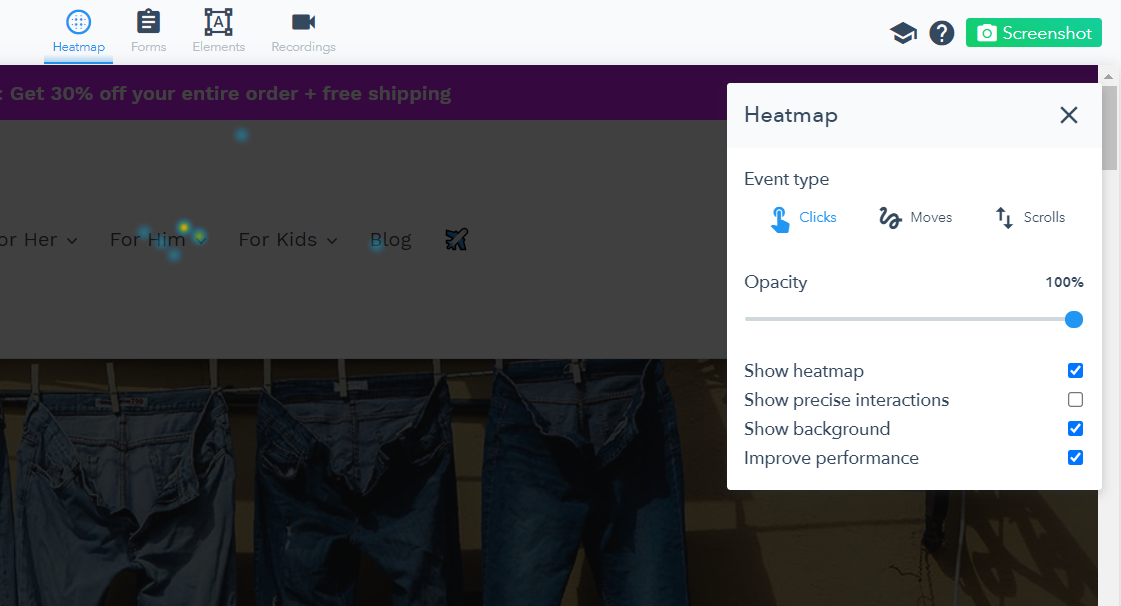Image resolution: width=1121 pixels, height=606 pixels.
Task: Open the Blog link in navigation
Action: click(x=390, y=239)
